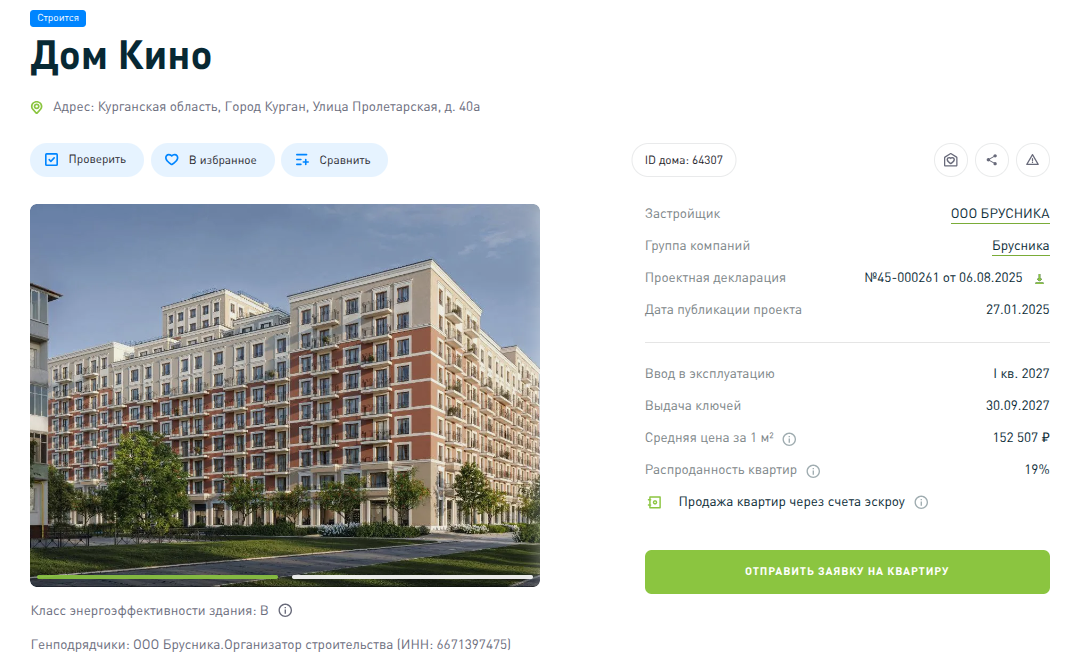1089x665 pixels.
Task: Download the project declaration file icon
Action: (x=1040, y=278)
